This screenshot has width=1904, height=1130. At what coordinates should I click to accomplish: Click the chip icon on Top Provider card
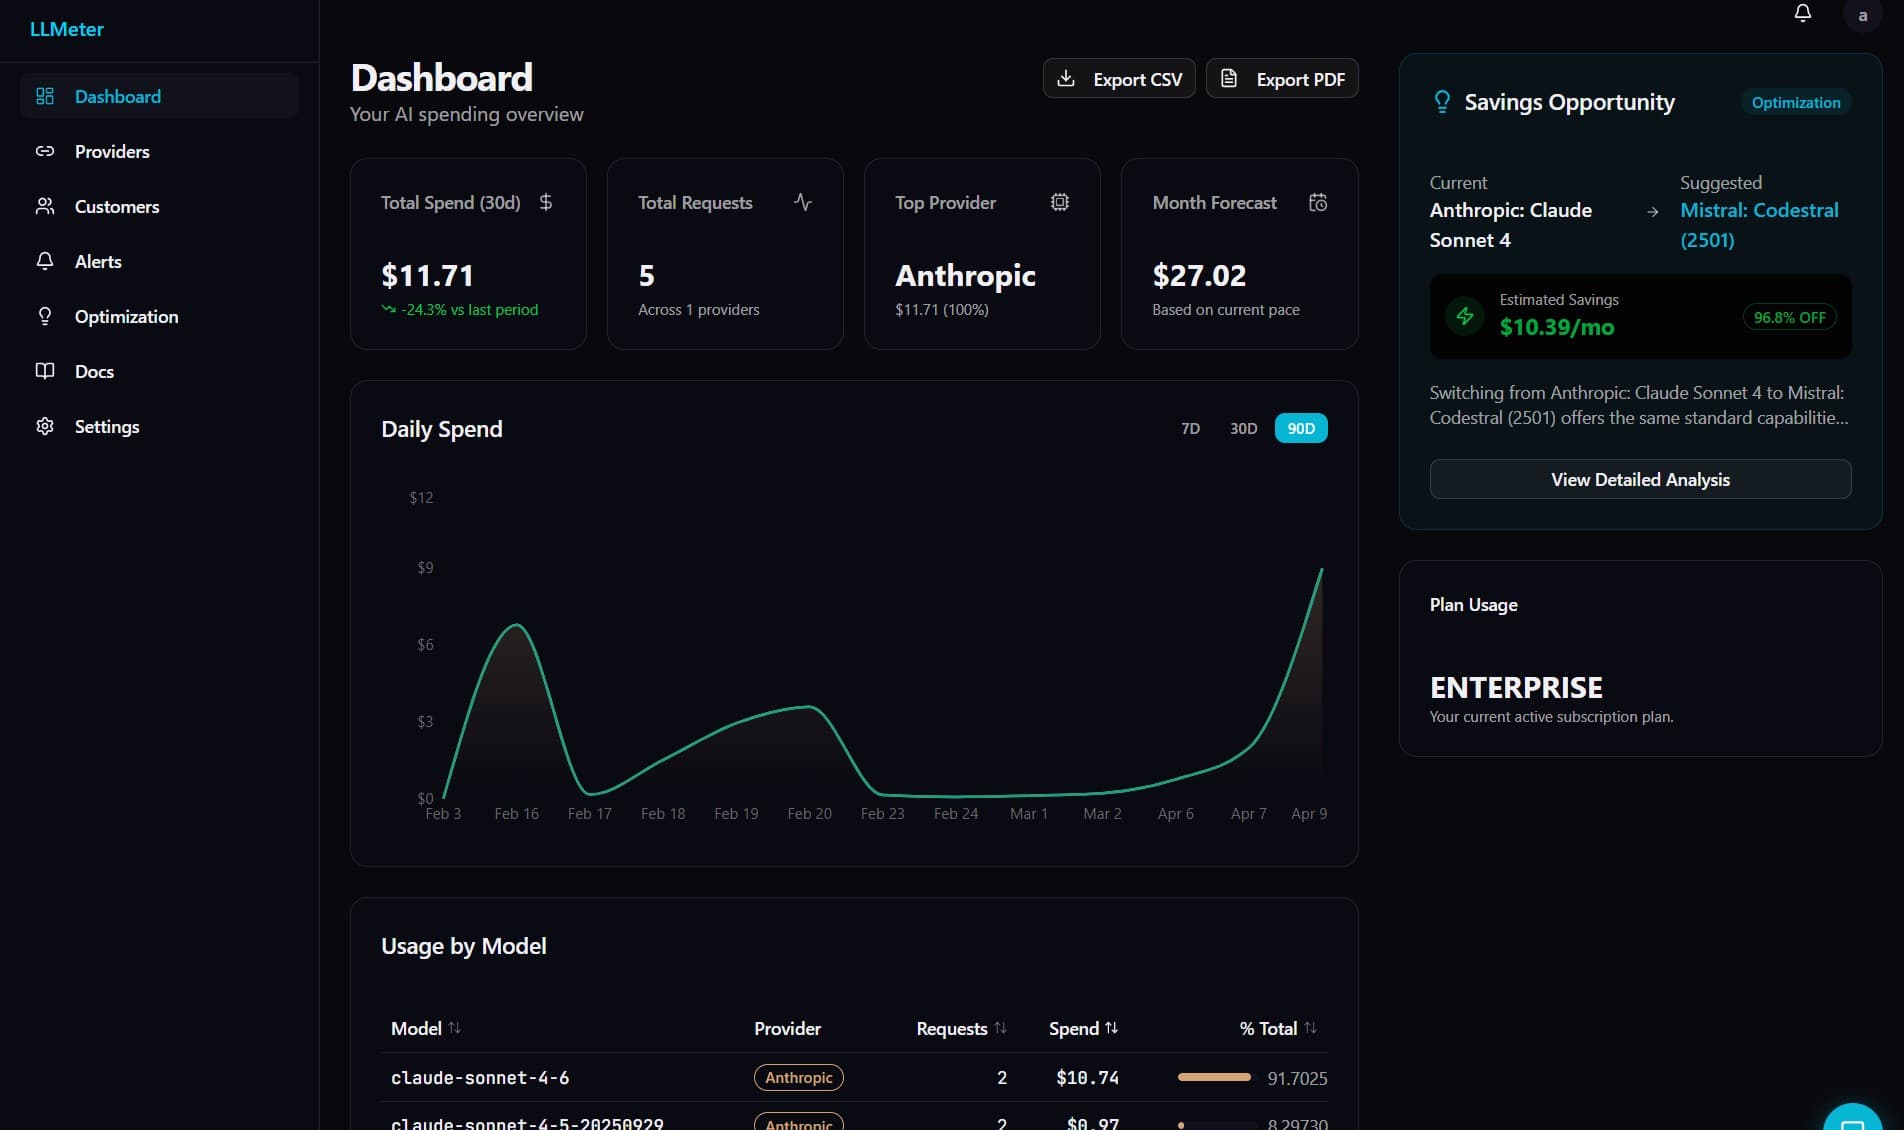tap(1060, 201)
